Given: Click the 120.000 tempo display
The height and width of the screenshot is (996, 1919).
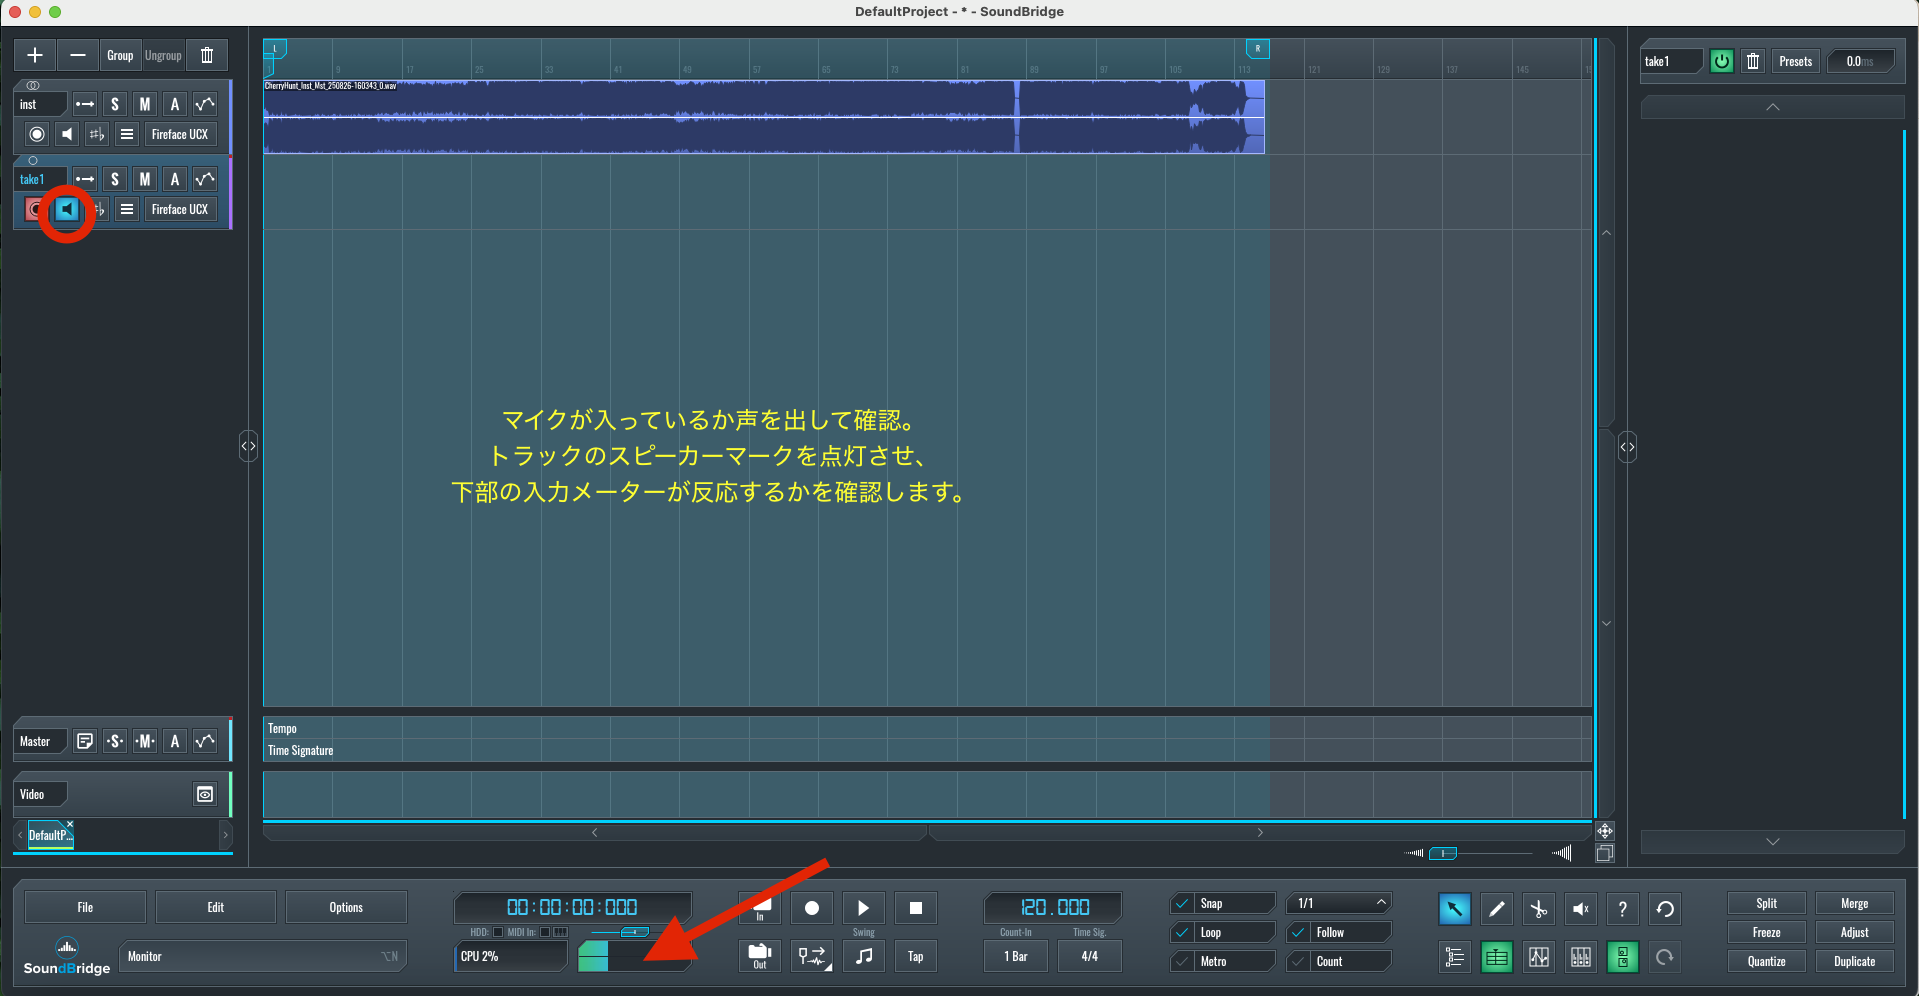Looking at the screenshot, I should 1054,907.
